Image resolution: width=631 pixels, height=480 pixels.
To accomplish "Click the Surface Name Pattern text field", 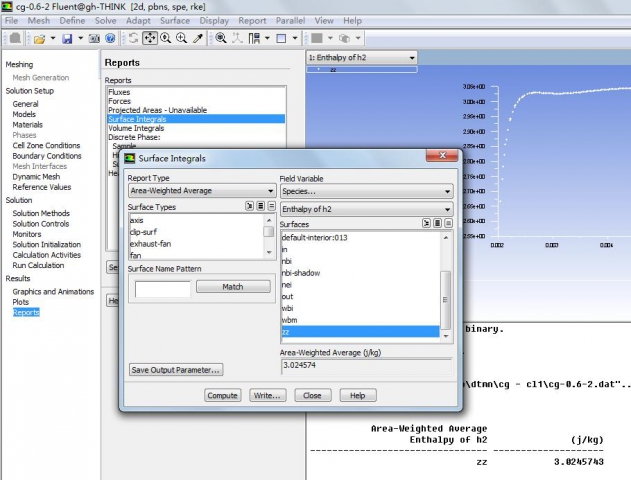I will pyautogui.click(x=162, y=288).
